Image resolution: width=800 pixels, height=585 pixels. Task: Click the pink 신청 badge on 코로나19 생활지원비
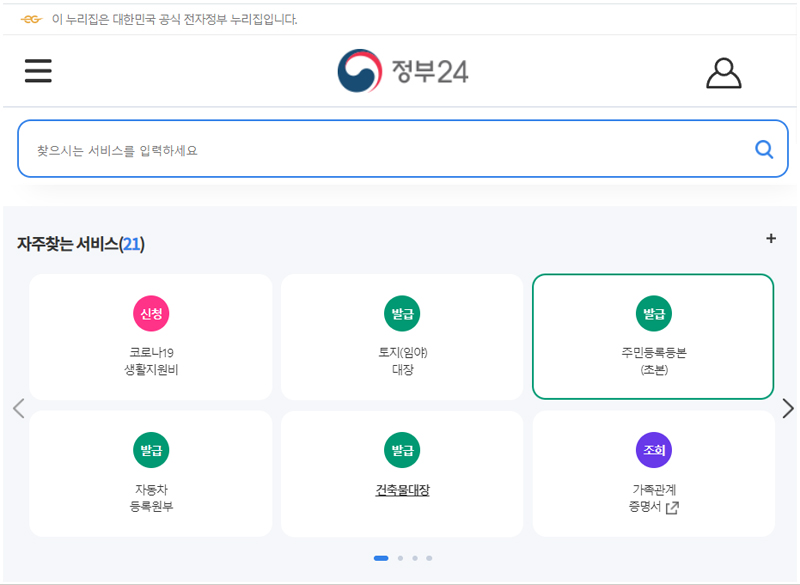pos(151,313)
